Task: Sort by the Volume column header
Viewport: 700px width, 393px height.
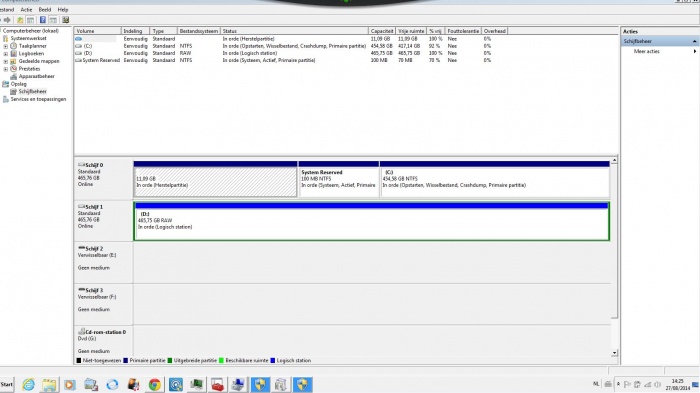Action: coord(98,31)
